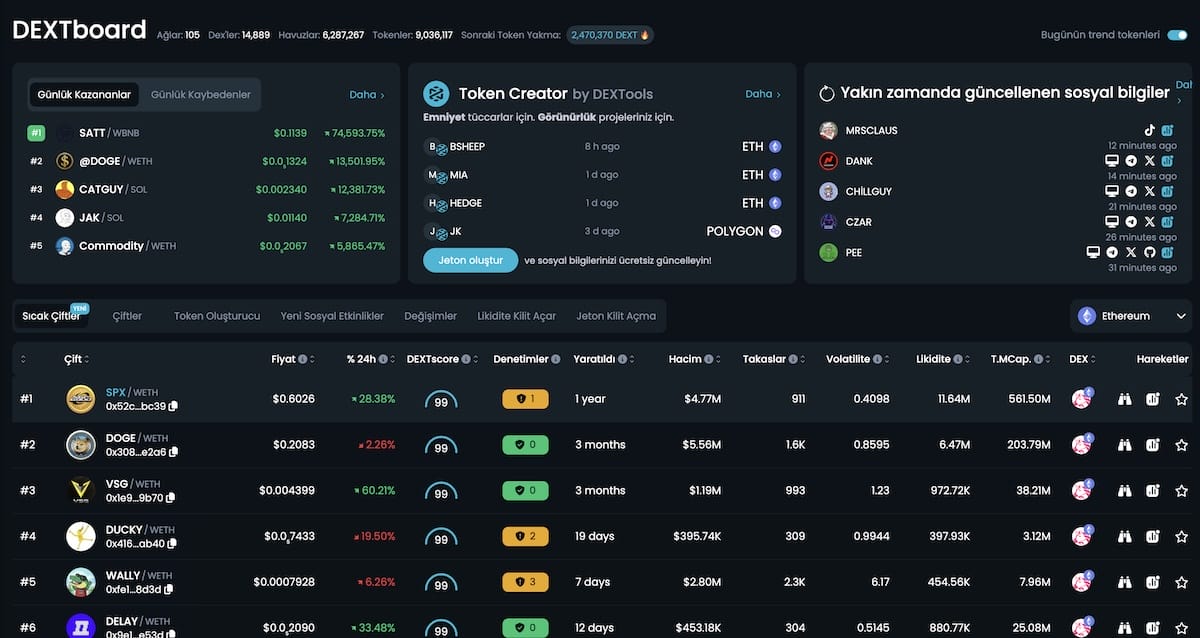The image size is (1200, 638).
Task: Click the DEX logo in the SPX row
Action: tap(1081, 399)
